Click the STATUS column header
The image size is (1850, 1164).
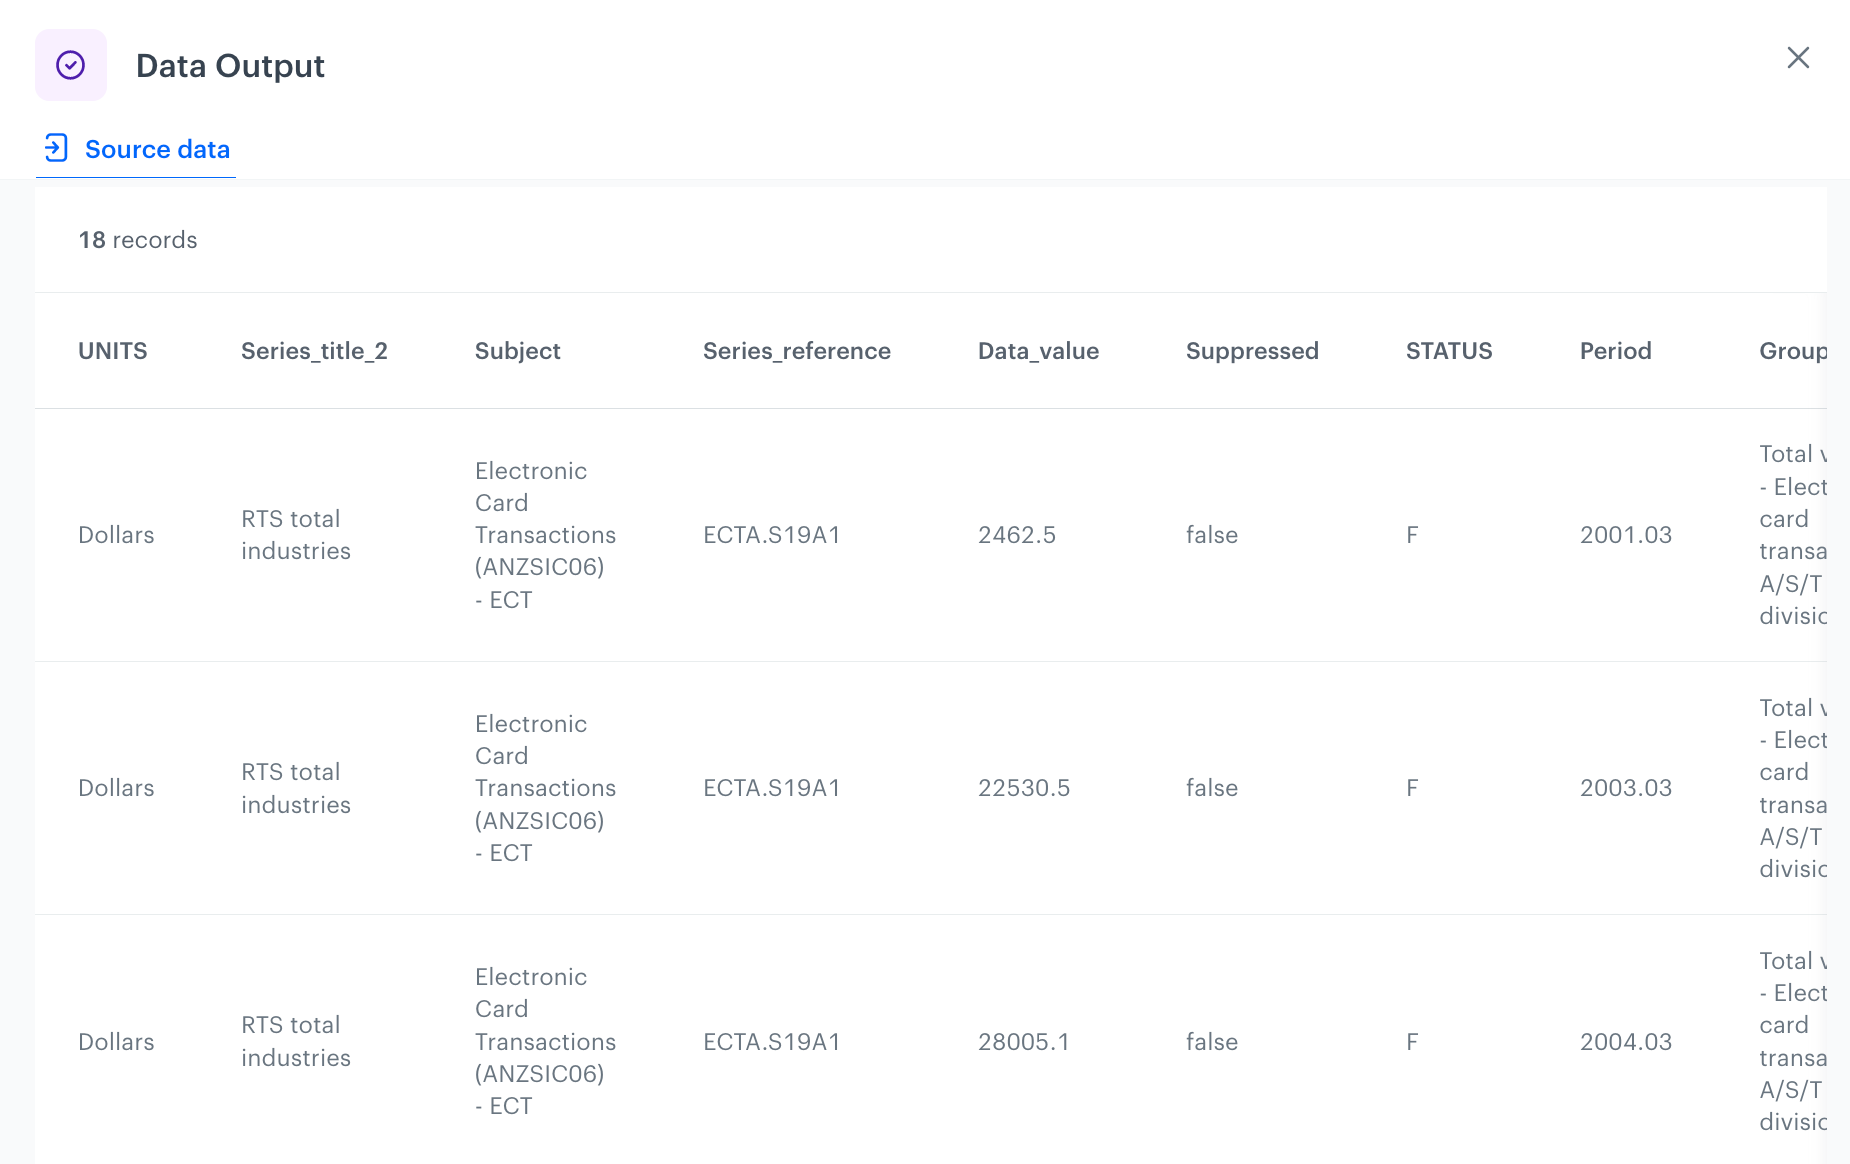point(1448,351)
